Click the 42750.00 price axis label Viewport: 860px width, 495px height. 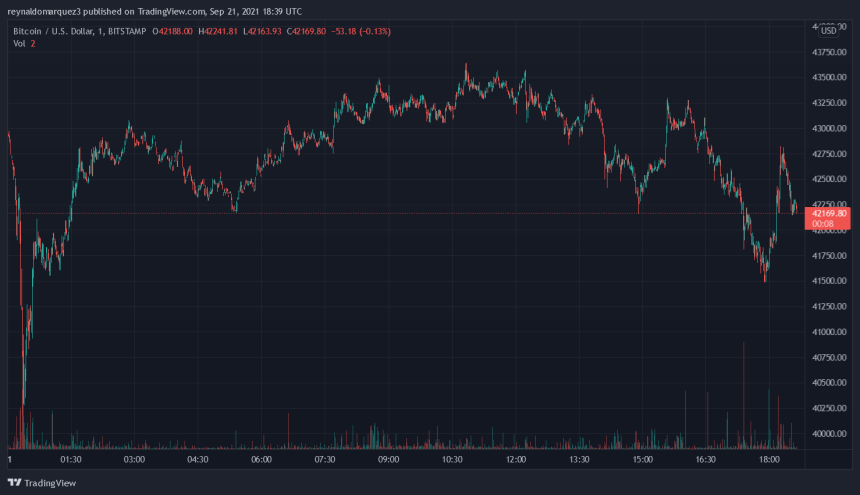[829, 154]
